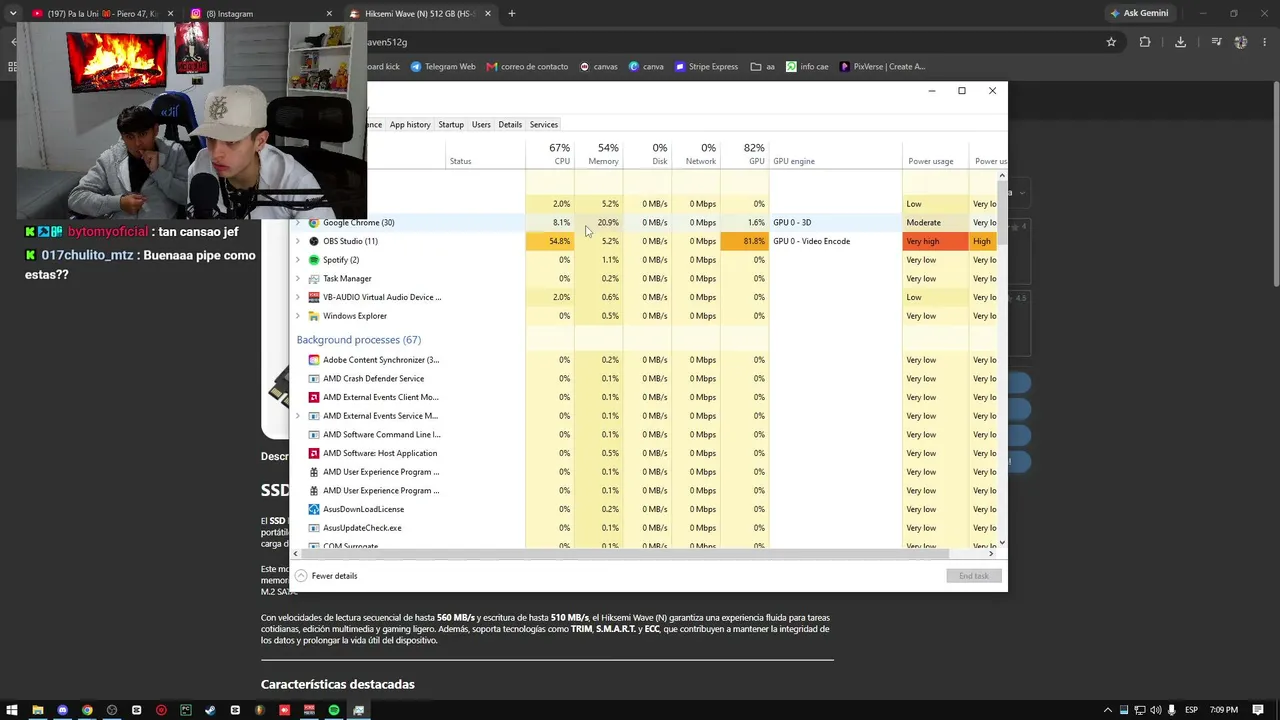Screen dimensions: 1280x720
Task: Click the VB-AUDIO Virtual Audio Device icon
Action: pos(314,297)
